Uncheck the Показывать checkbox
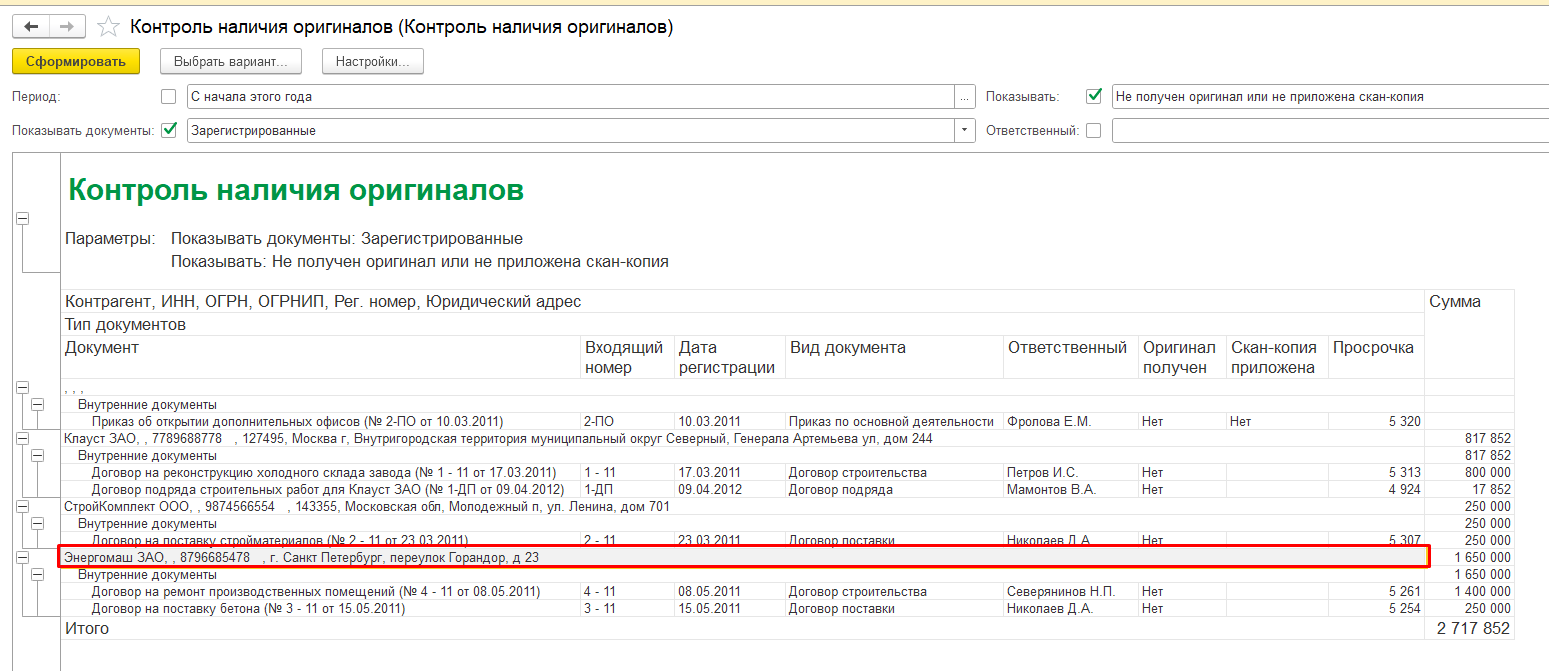Screen dimensions: 1549x671 1094,97
